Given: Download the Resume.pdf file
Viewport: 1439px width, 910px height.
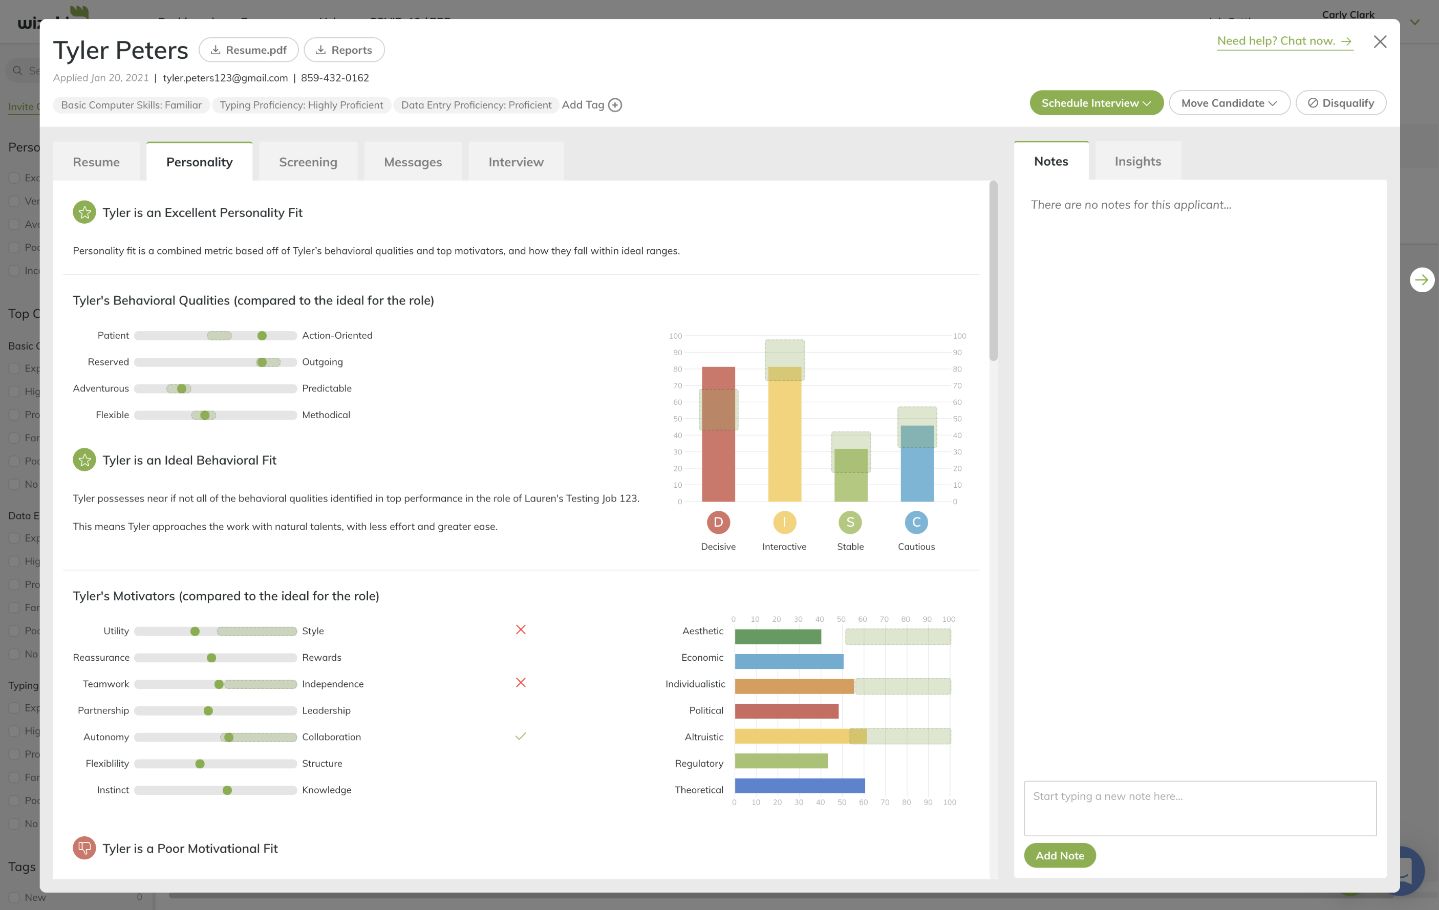Looking at the screenshot, I should click(x=248, y=50).
